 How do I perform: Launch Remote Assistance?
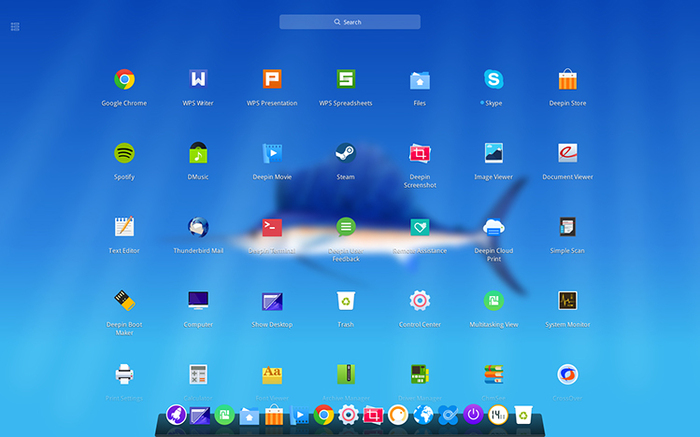(420, 227)
